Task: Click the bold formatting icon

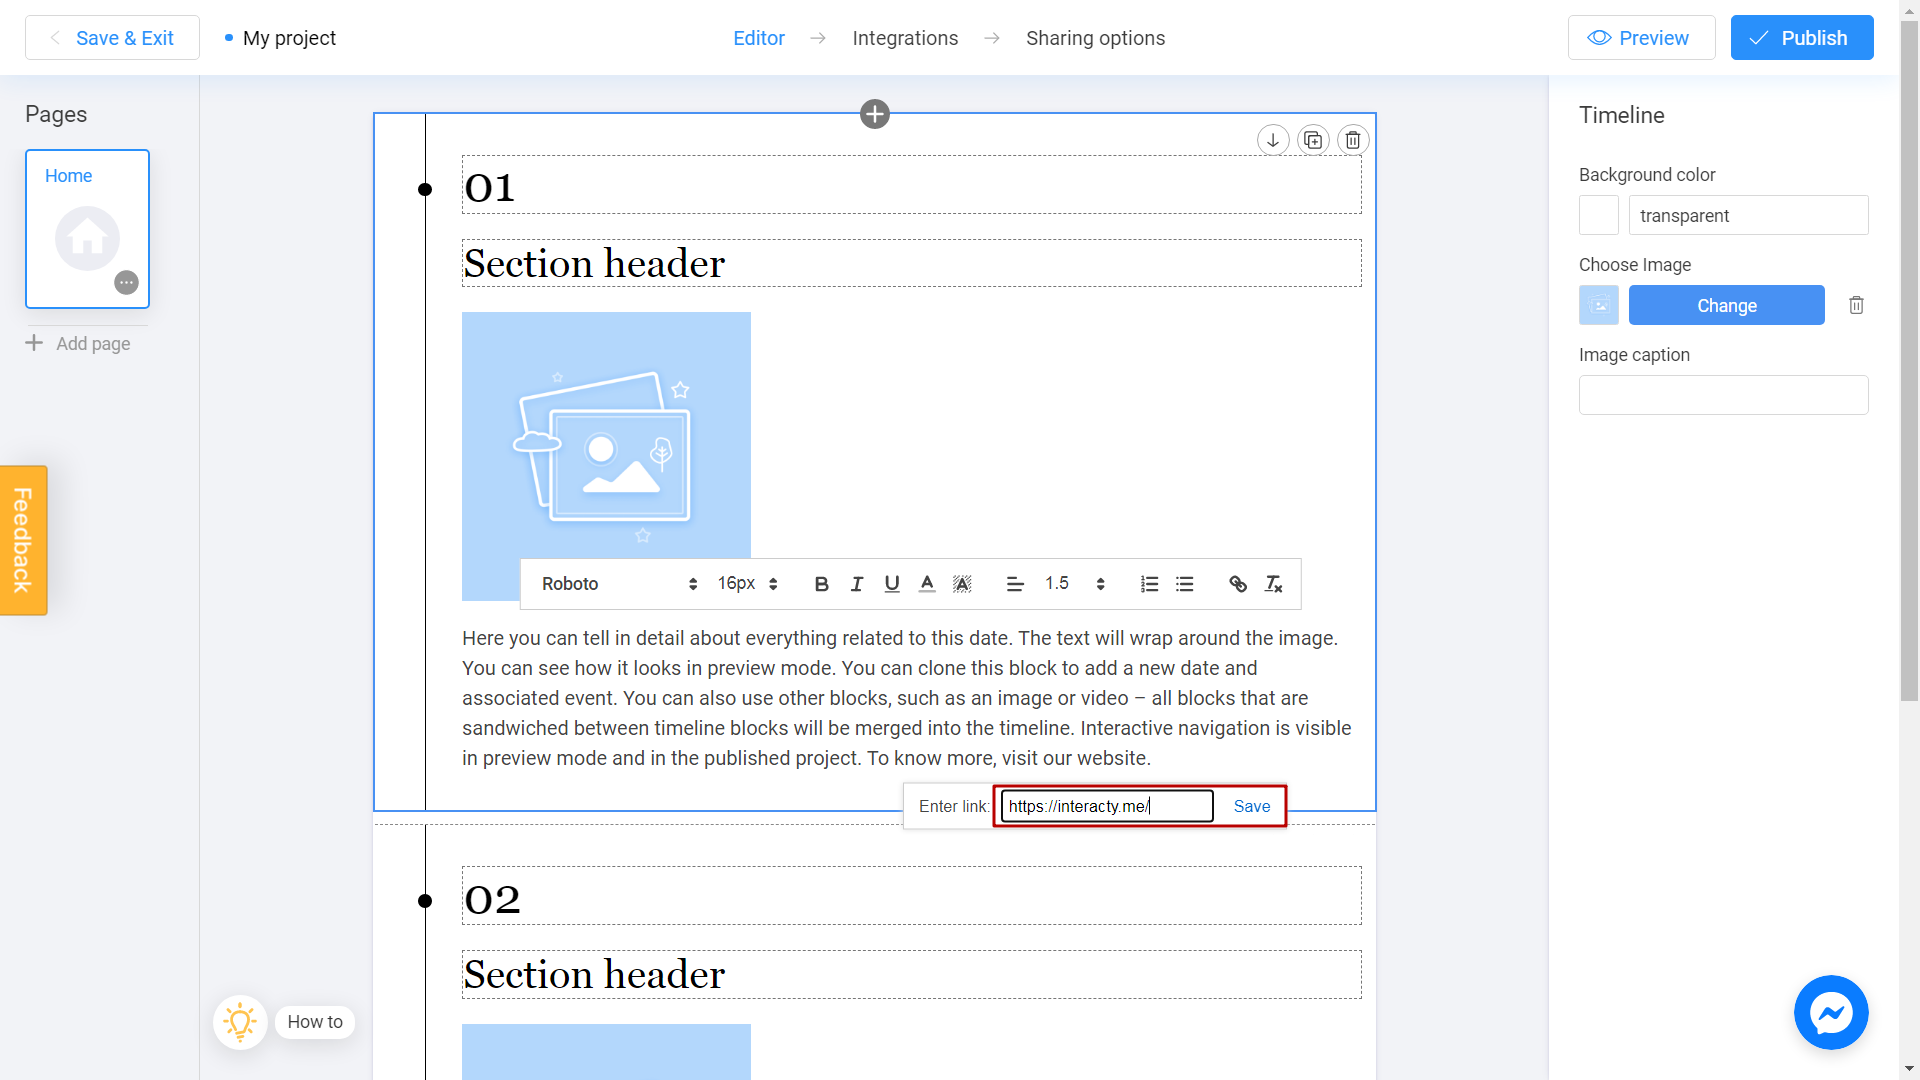Action: click(822, 584)
